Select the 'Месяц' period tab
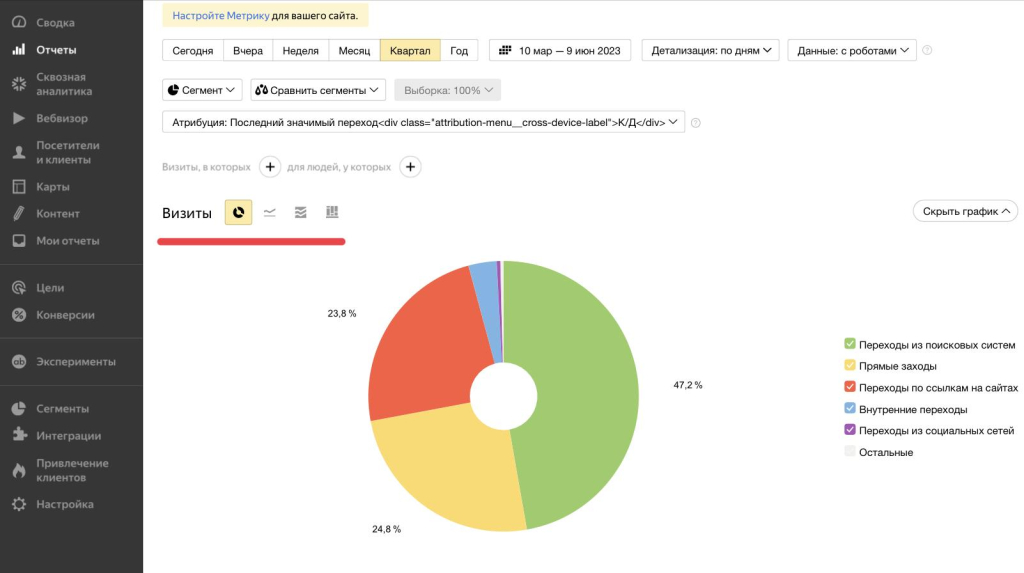 [354, 50]
